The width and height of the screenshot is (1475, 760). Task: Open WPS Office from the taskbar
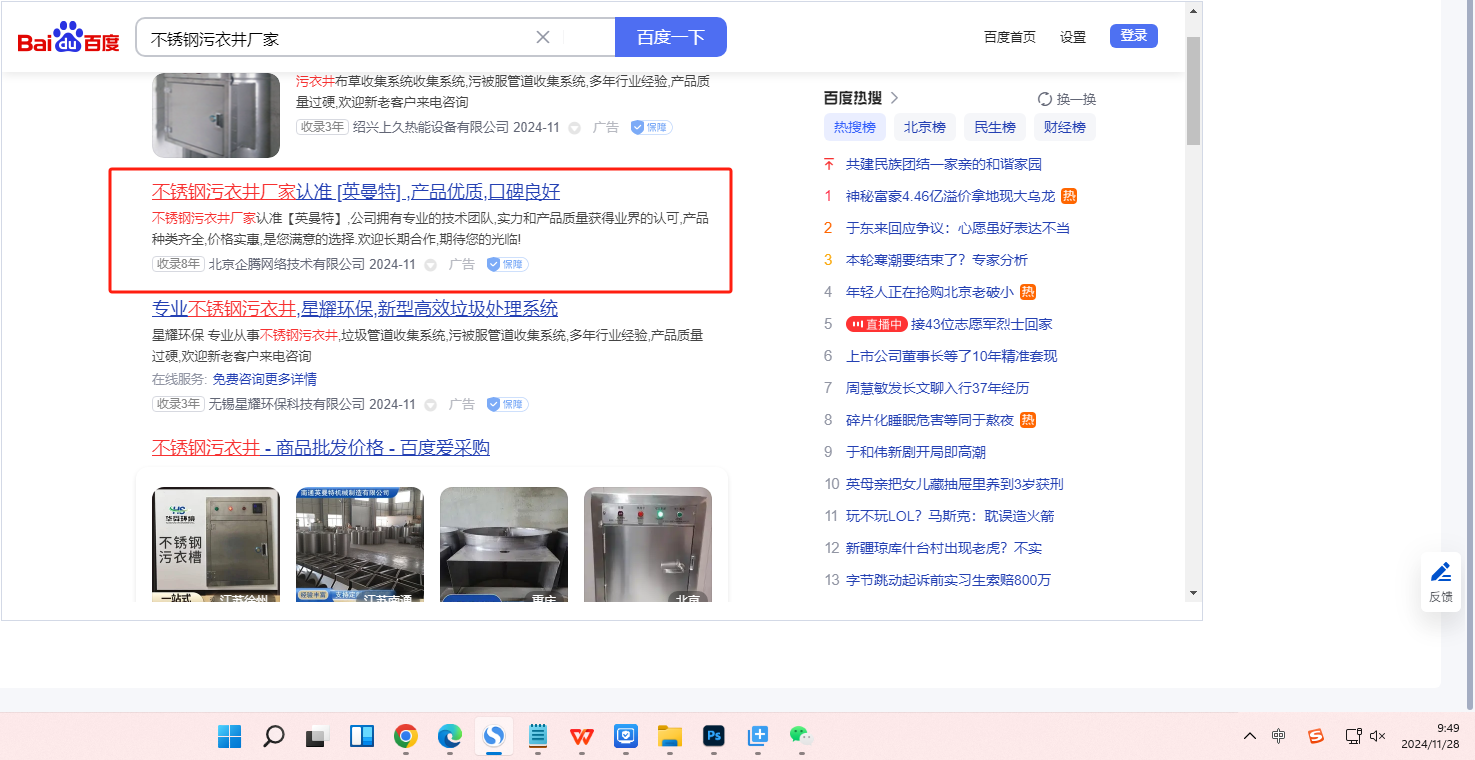581,737
